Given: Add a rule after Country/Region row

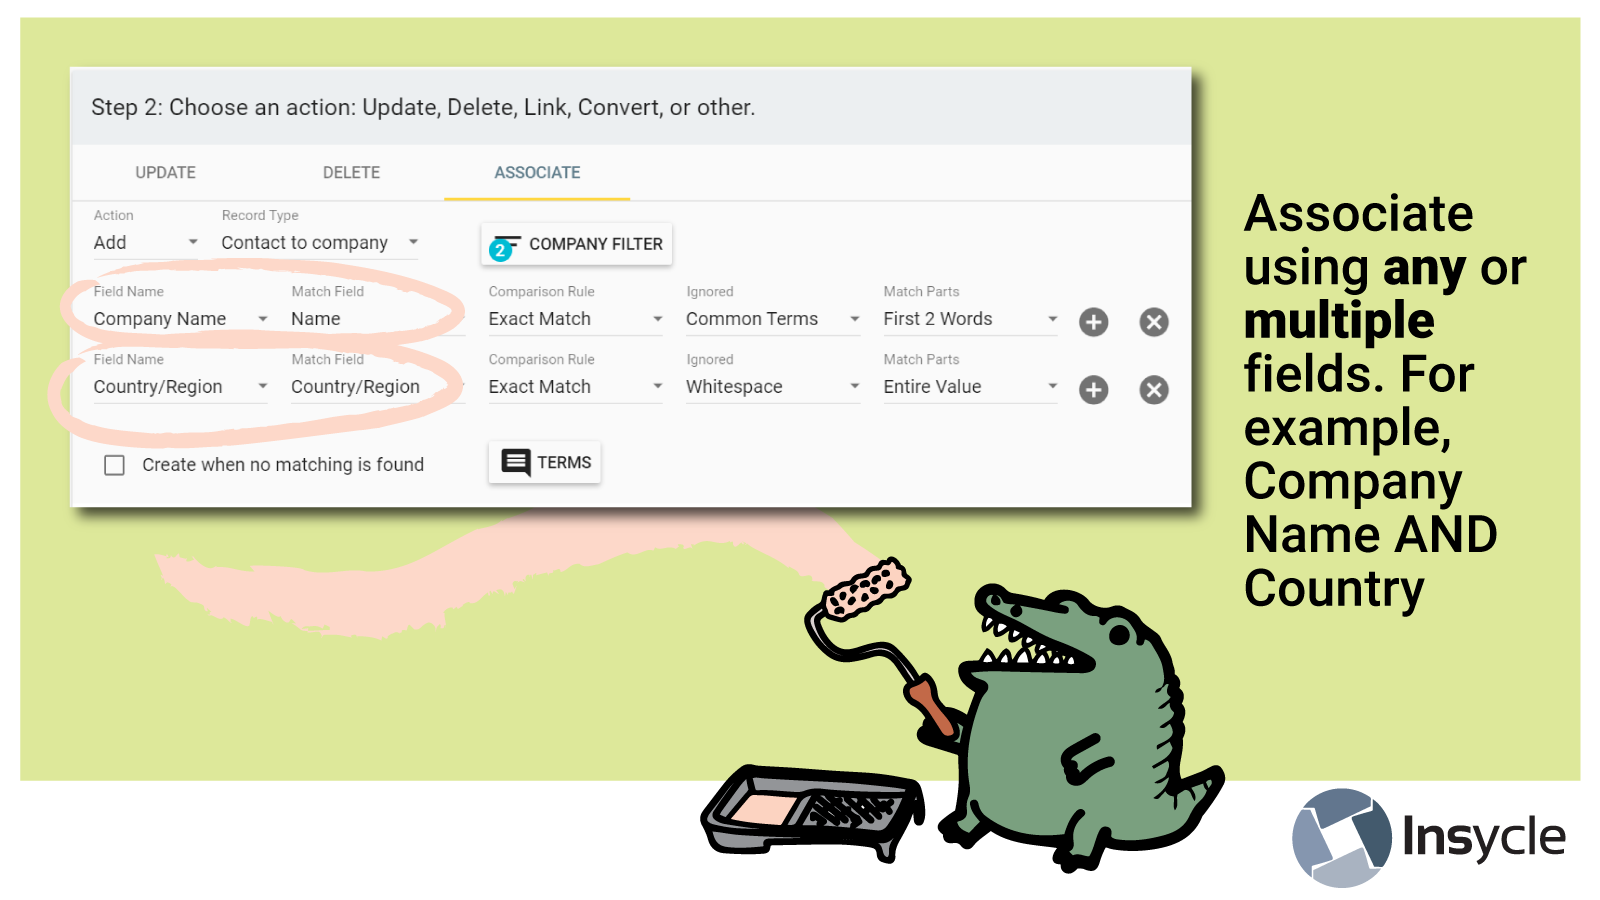Looking at the screenshot, I should pyautogui.click(x=1093, y=390).
